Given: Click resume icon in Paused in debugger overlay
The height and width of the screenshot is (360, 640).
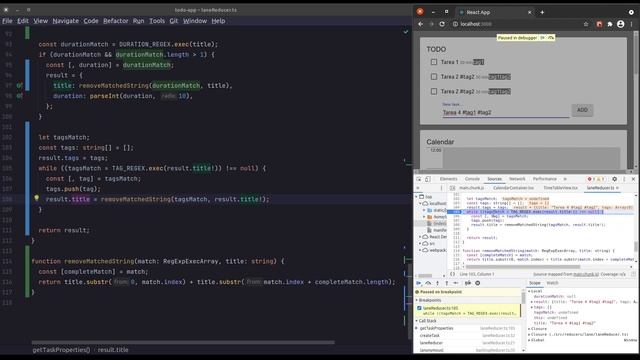Looking at the screenshot, I should pyautogui.click(x=542, y=38).
